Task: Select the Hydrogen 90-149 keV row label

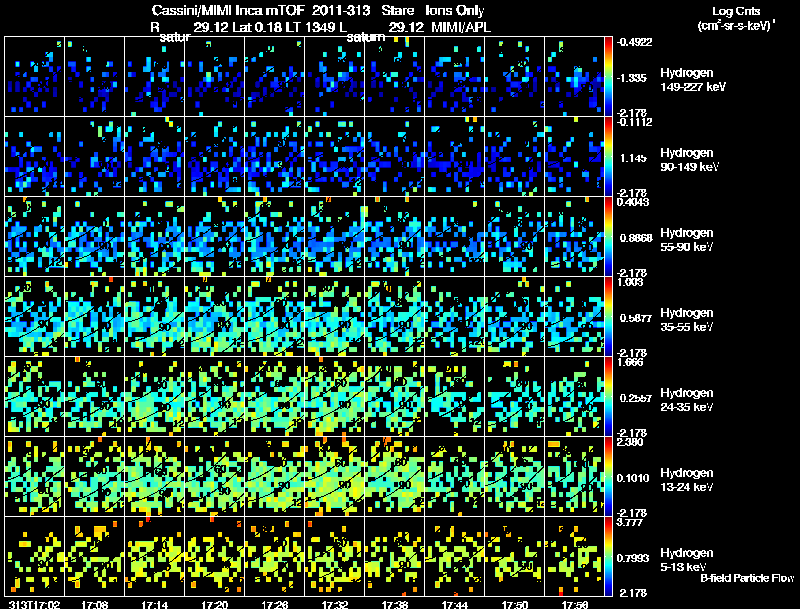Action: pyautogui.click(x=690, y=160)
